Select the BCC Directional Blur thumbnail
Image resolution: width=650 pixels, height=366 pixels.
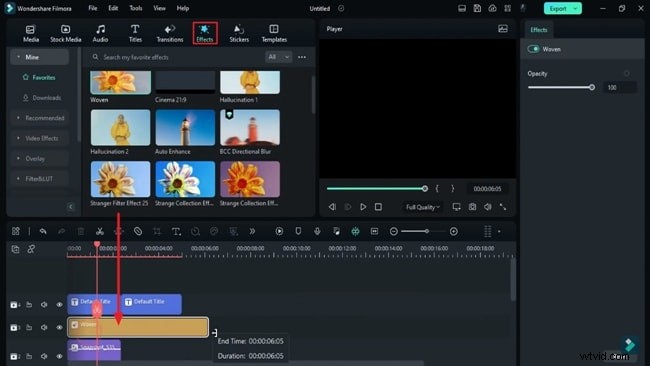250,128
